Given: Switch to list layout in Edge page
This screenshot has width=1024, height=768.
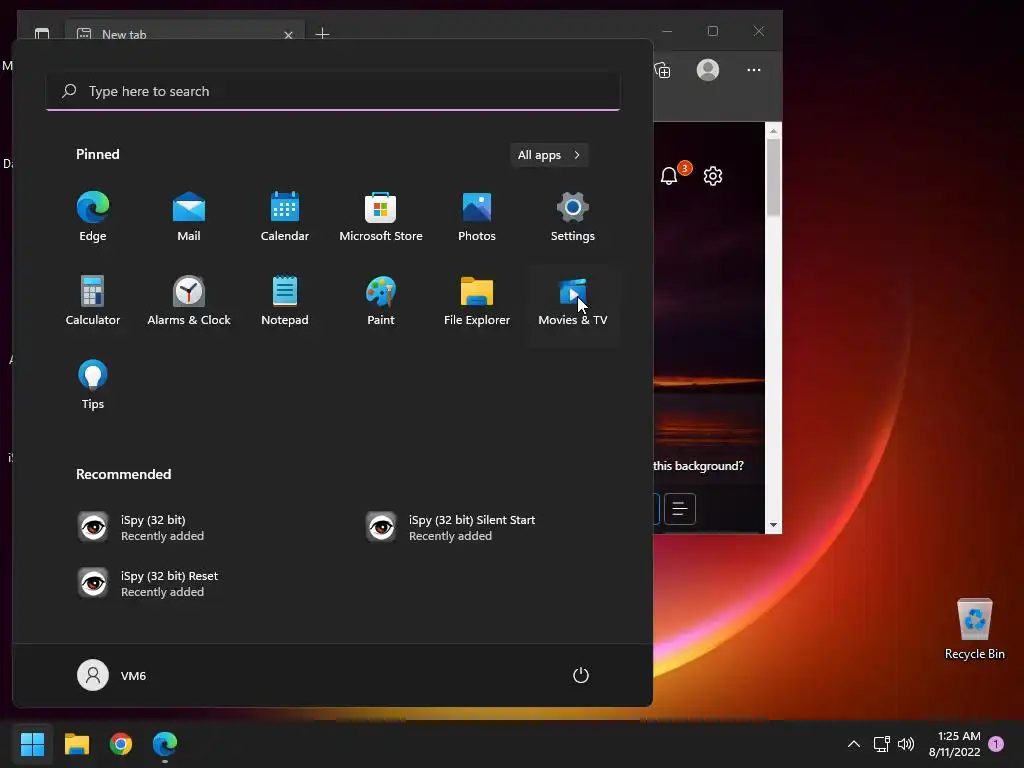Looking at the screenshot, I should point(680,509).
